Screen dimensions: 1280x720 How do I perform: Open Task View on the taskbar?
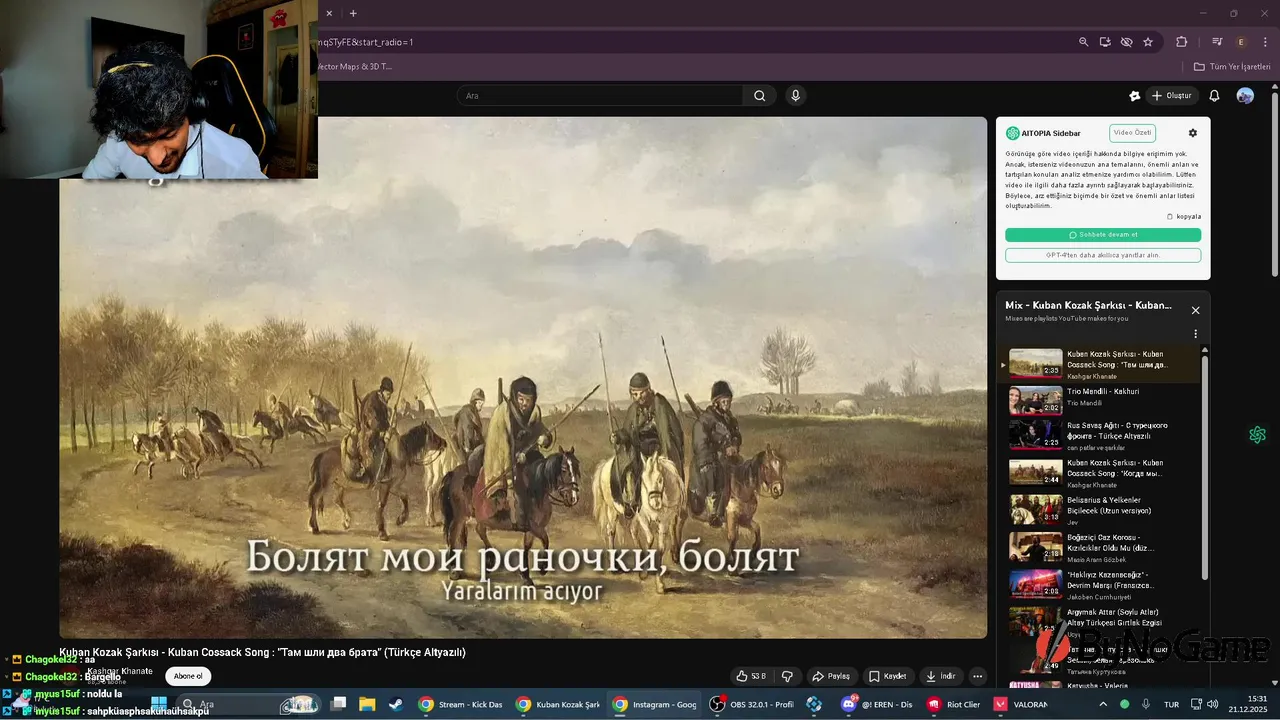(x=339, y=704)
